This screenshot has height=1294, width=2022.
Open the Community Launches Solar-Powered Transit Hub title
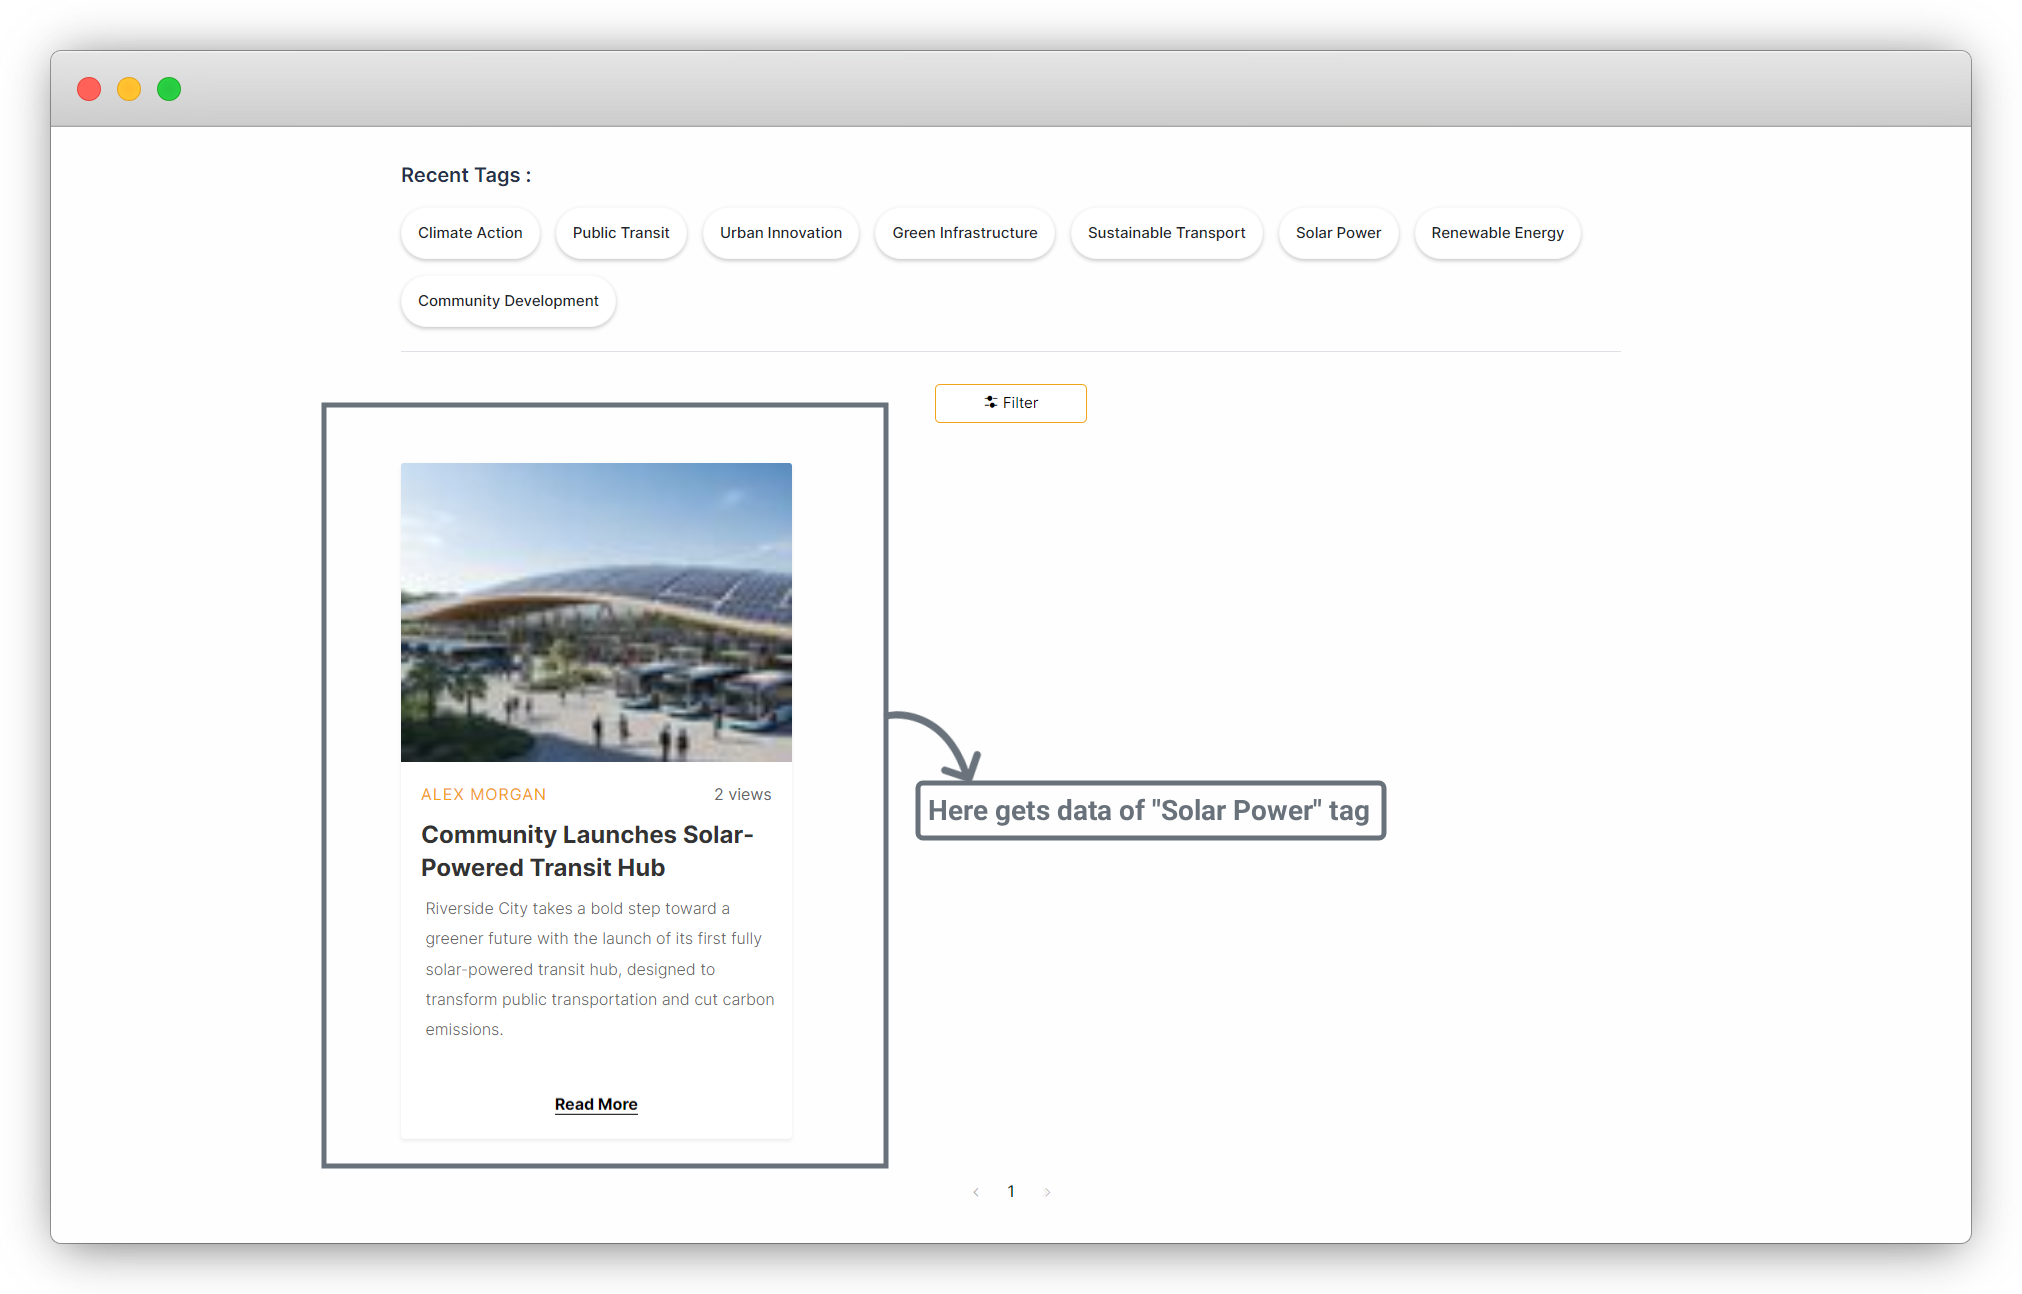pos(587,851)
